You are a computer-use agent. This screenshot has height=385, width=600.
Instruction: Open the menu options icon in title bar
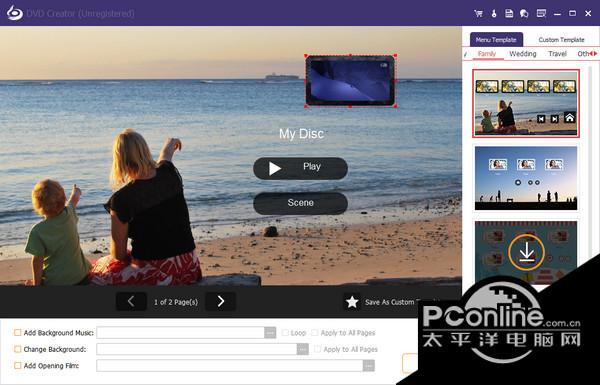pos(541,13)
